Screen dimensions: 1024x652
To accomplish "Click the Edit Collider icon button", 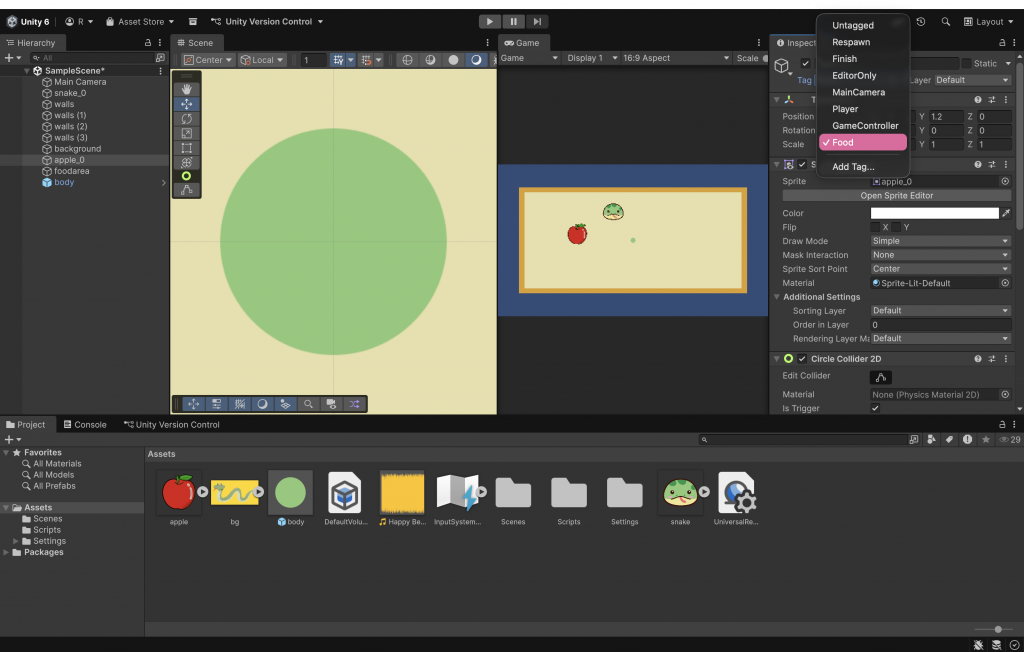I will pos(880,377).
